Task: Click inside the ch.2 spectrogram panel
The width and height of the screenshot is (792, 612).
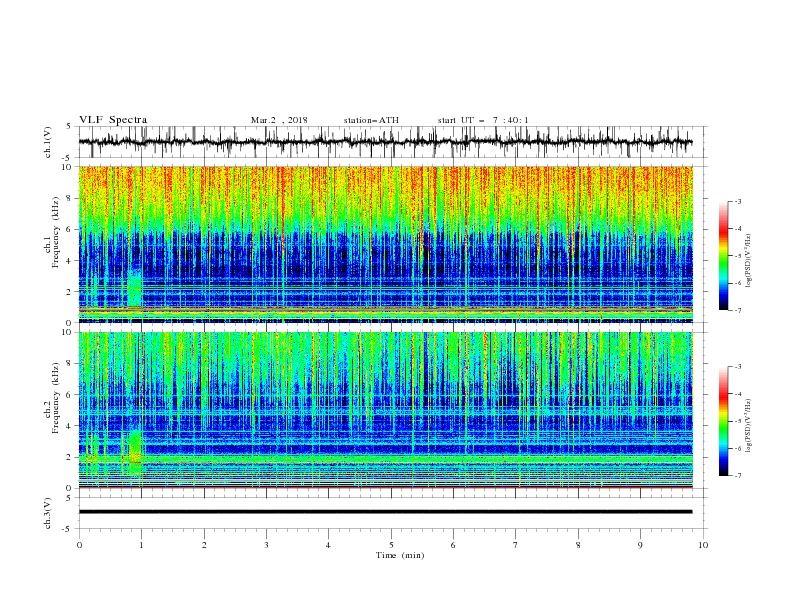Action: [x=385, y=410]
